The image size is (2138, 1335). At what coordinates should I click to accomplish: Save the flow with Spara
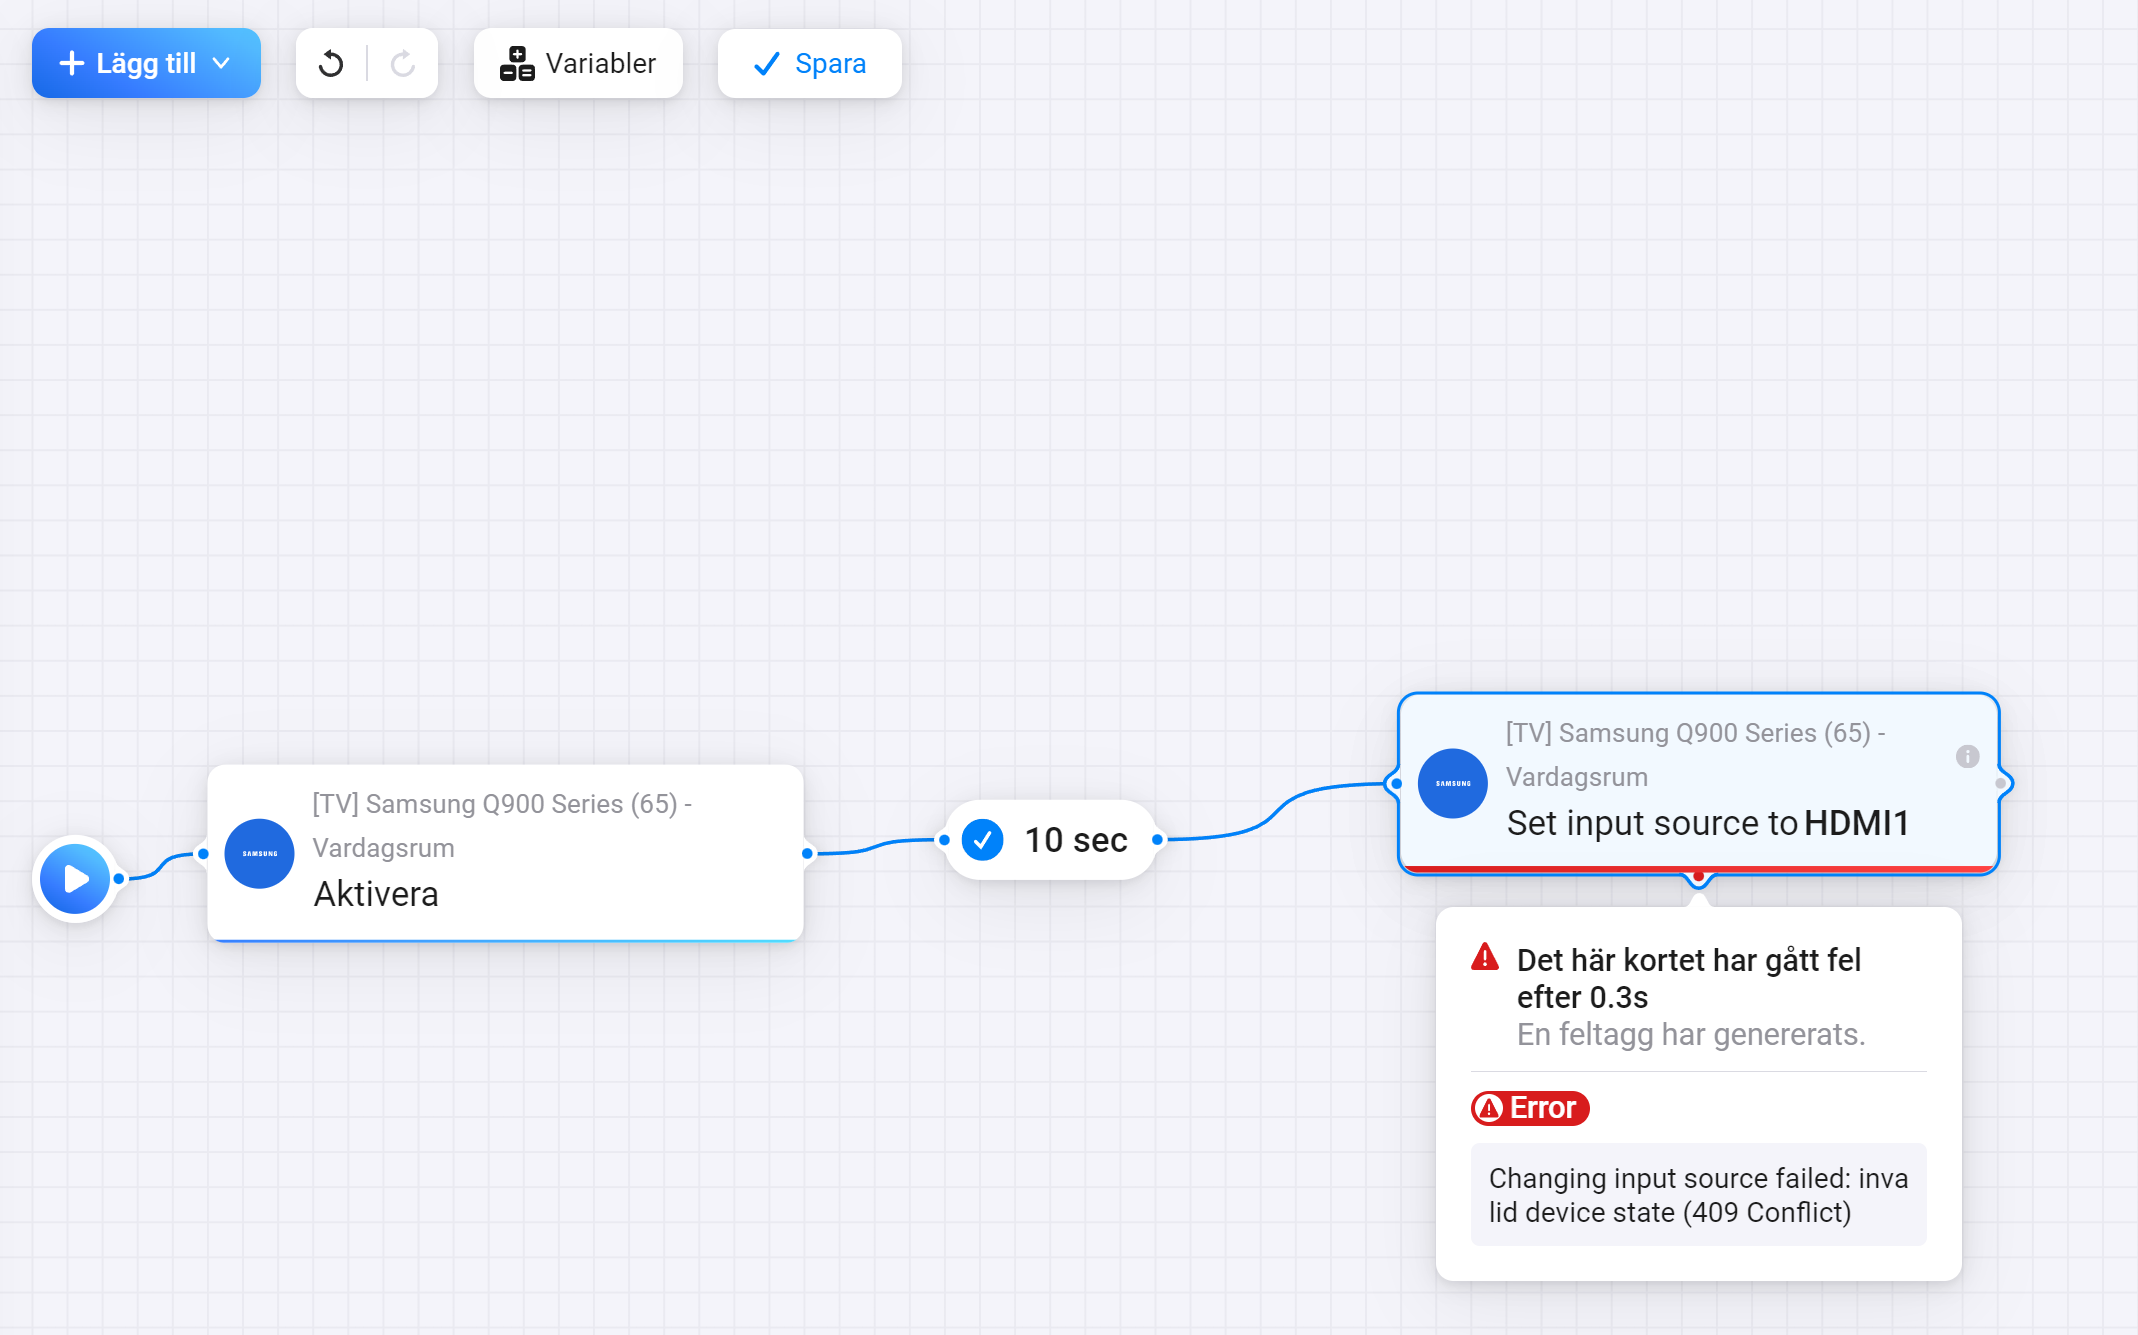click(809, 64)
